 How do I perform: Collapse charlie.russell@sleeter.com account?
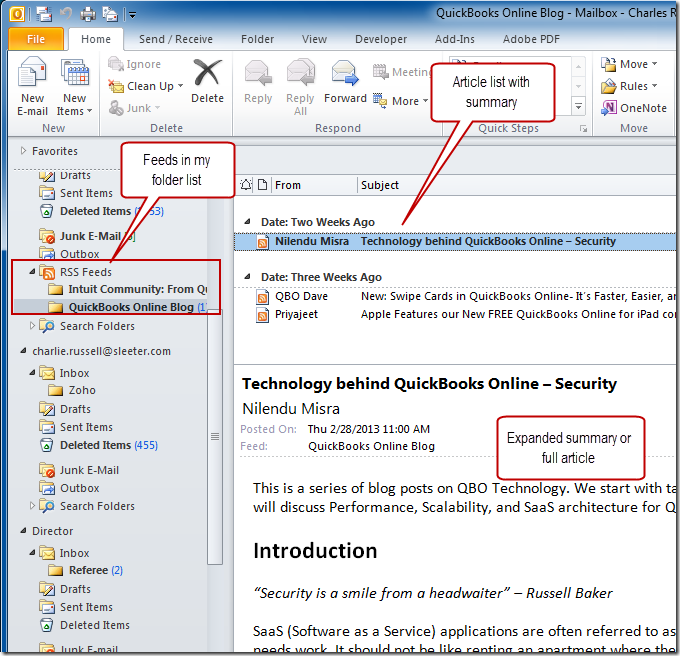click(x=23, y=350)
